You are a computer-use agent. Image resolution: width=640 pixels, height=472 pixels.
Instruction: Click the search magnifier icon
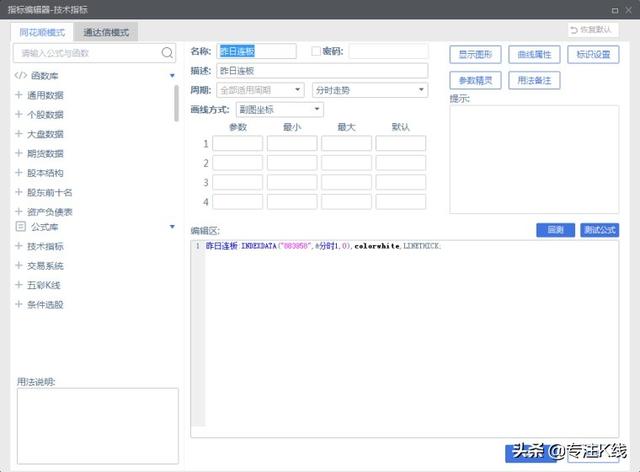pyautogui.click(x=167, y=53)
